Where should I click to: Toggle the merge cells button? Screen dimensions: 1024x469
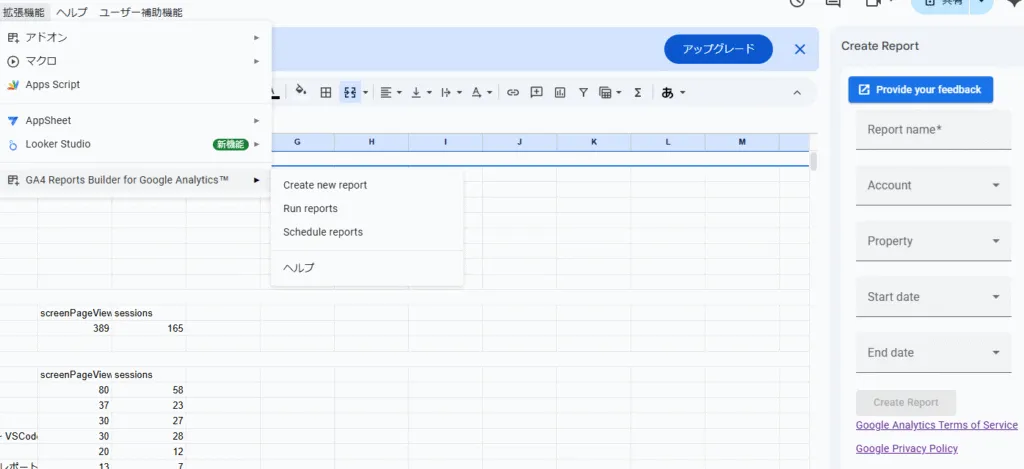click(x=350, y=93)
